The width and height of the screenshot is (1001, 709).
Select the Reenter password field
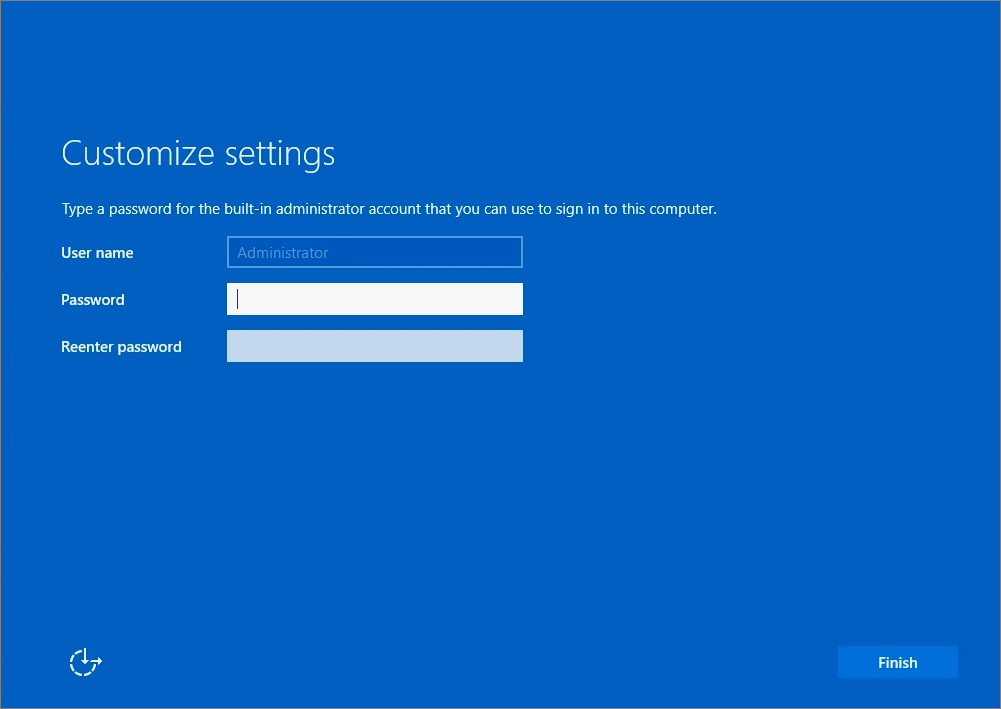click(375, 346)
